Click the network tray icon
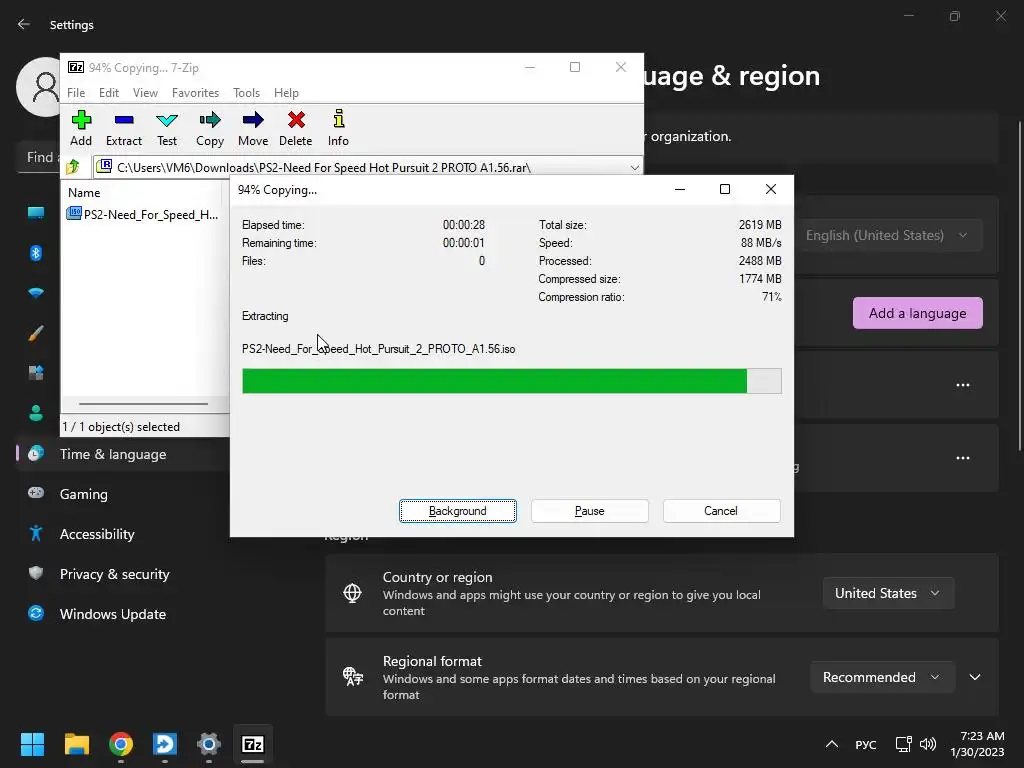 tap(904, 744)
